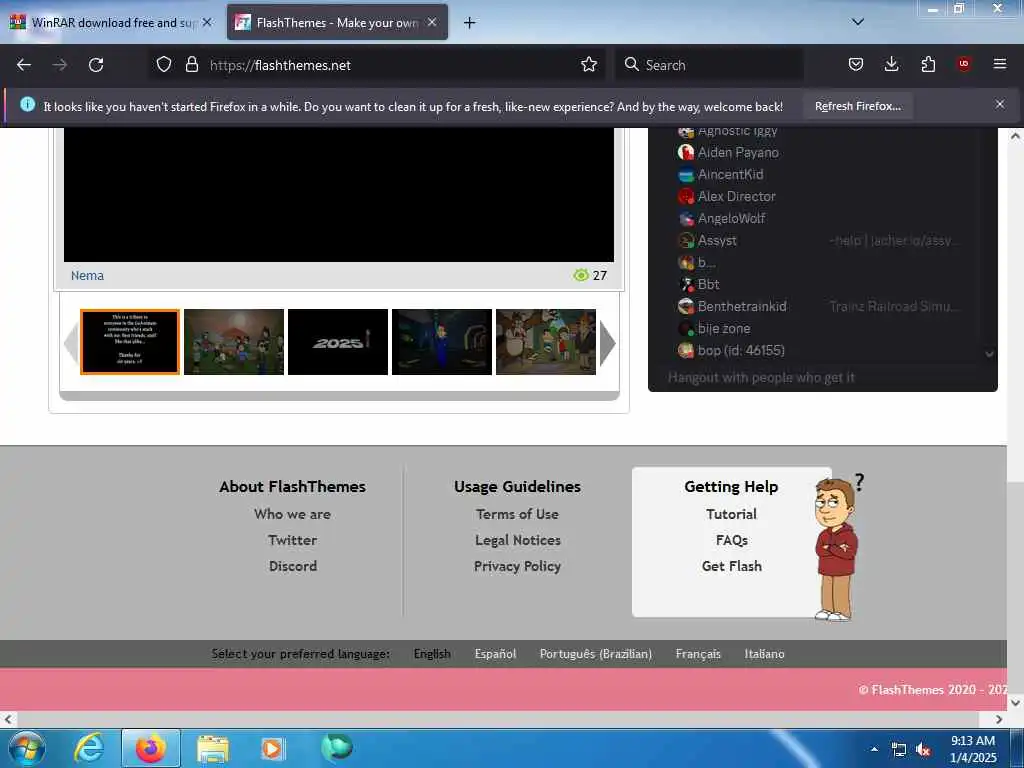
Task: Open a new tab with the plus button
Action: coord(470,23)
